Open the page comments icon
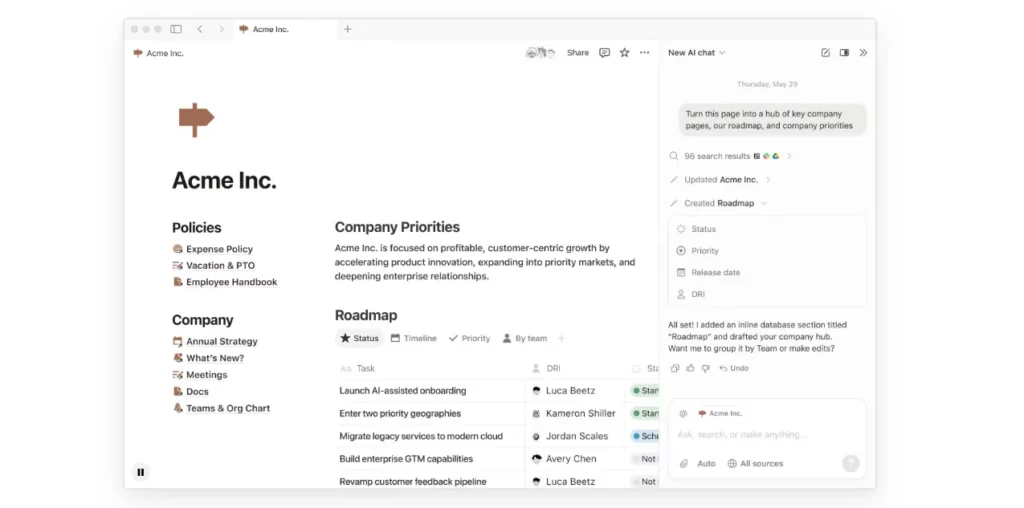 [x=604, y=53]
